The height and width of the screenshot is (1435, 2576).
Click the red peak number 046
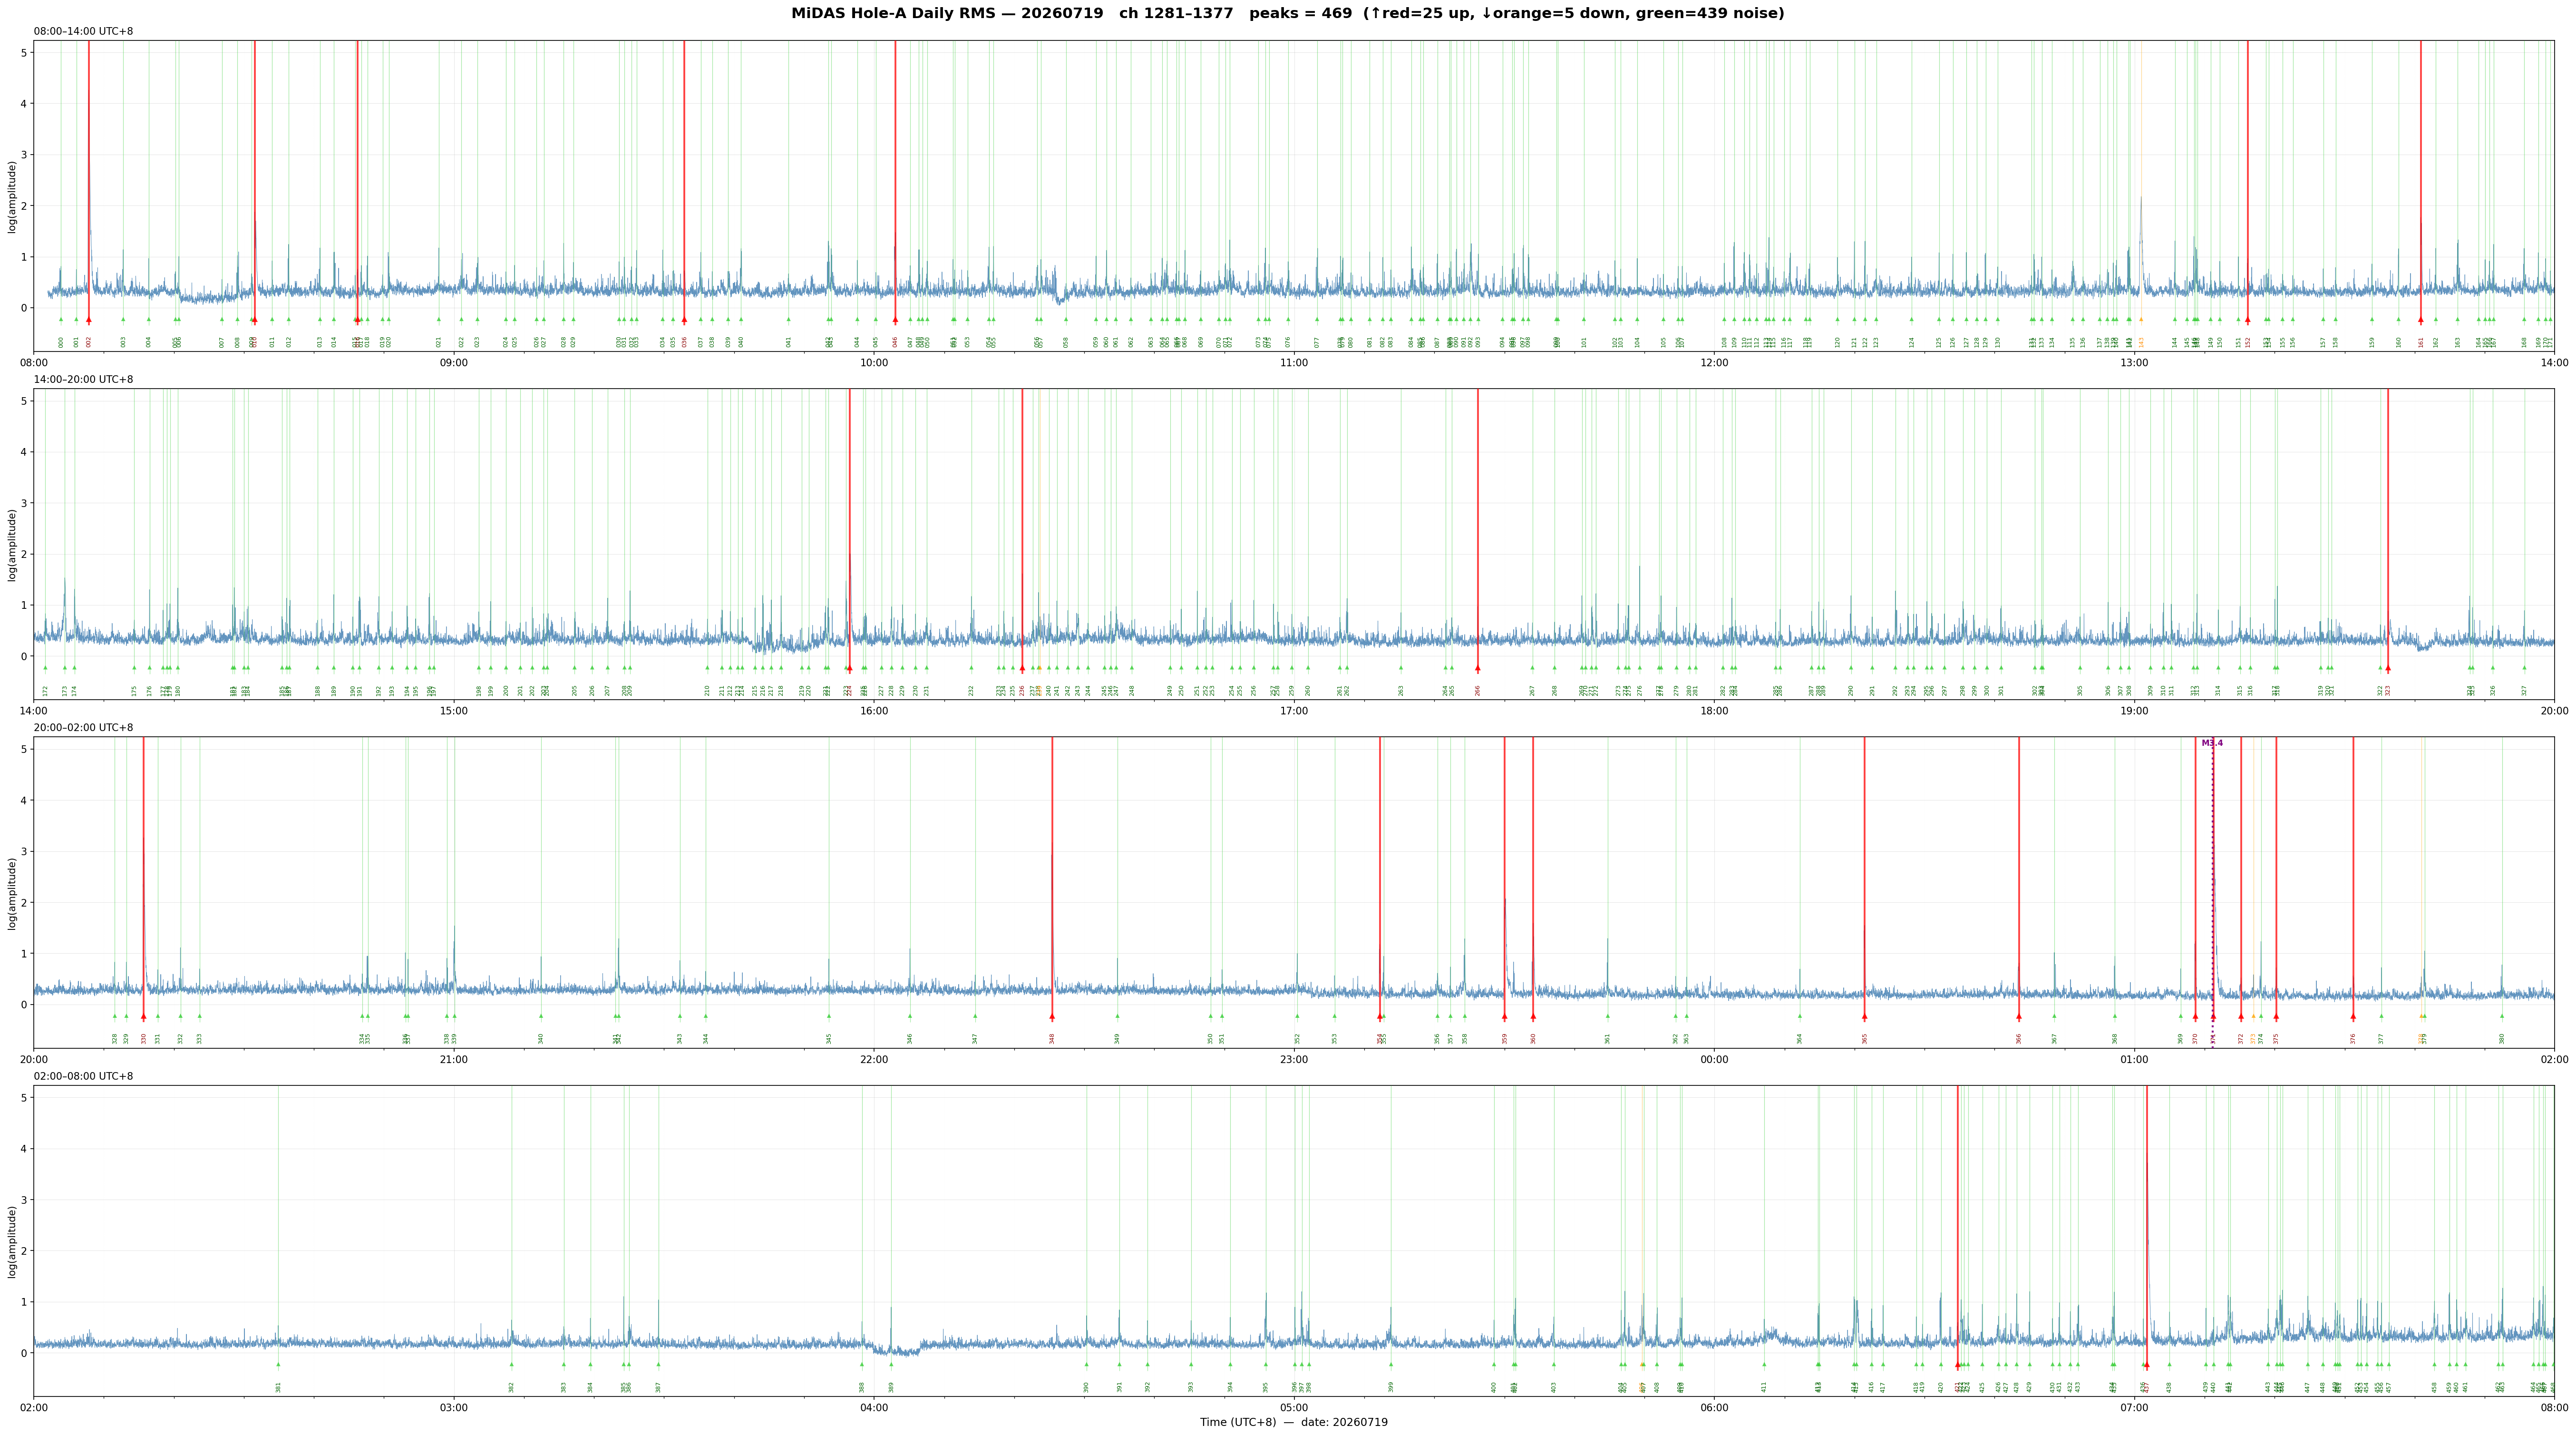click(895, 342)
